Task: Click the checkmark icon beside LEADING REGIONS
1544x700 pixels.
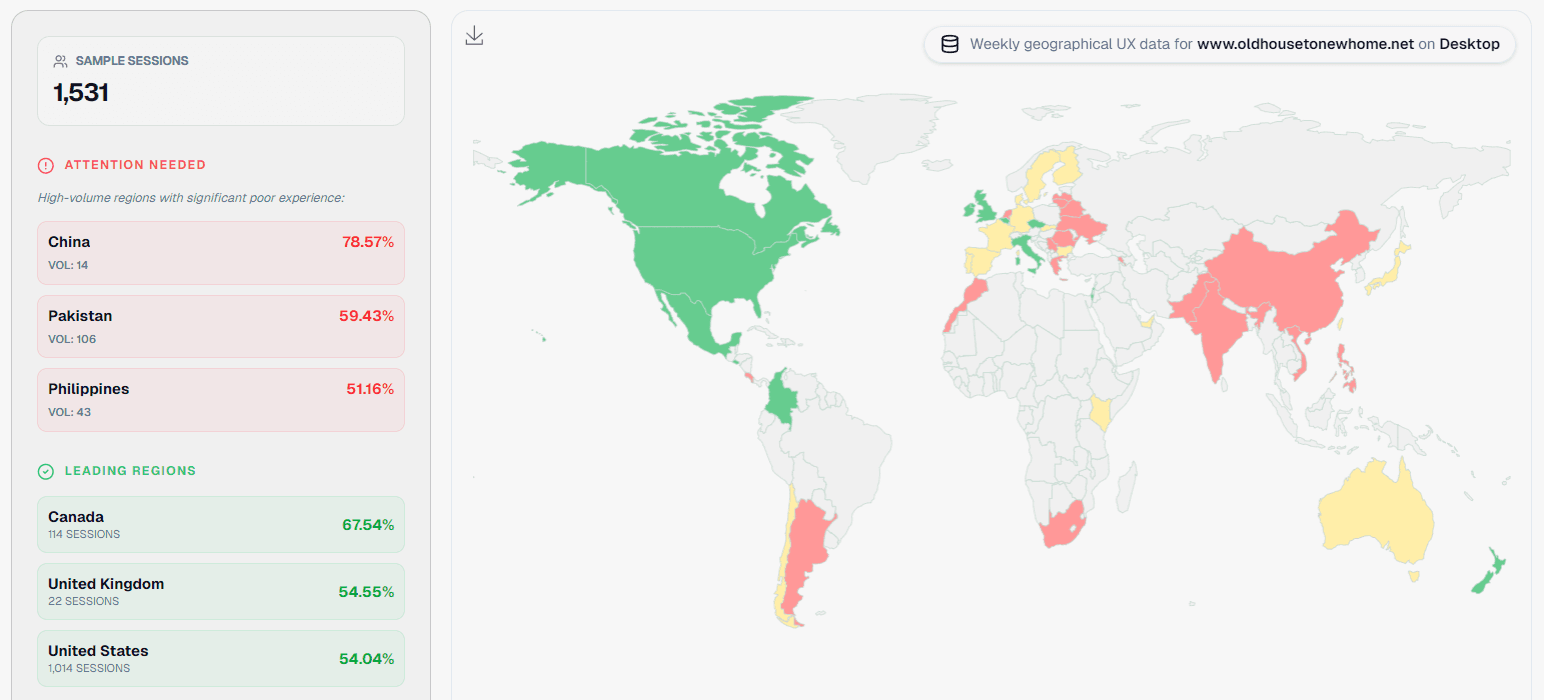Action: pos(45,470)
